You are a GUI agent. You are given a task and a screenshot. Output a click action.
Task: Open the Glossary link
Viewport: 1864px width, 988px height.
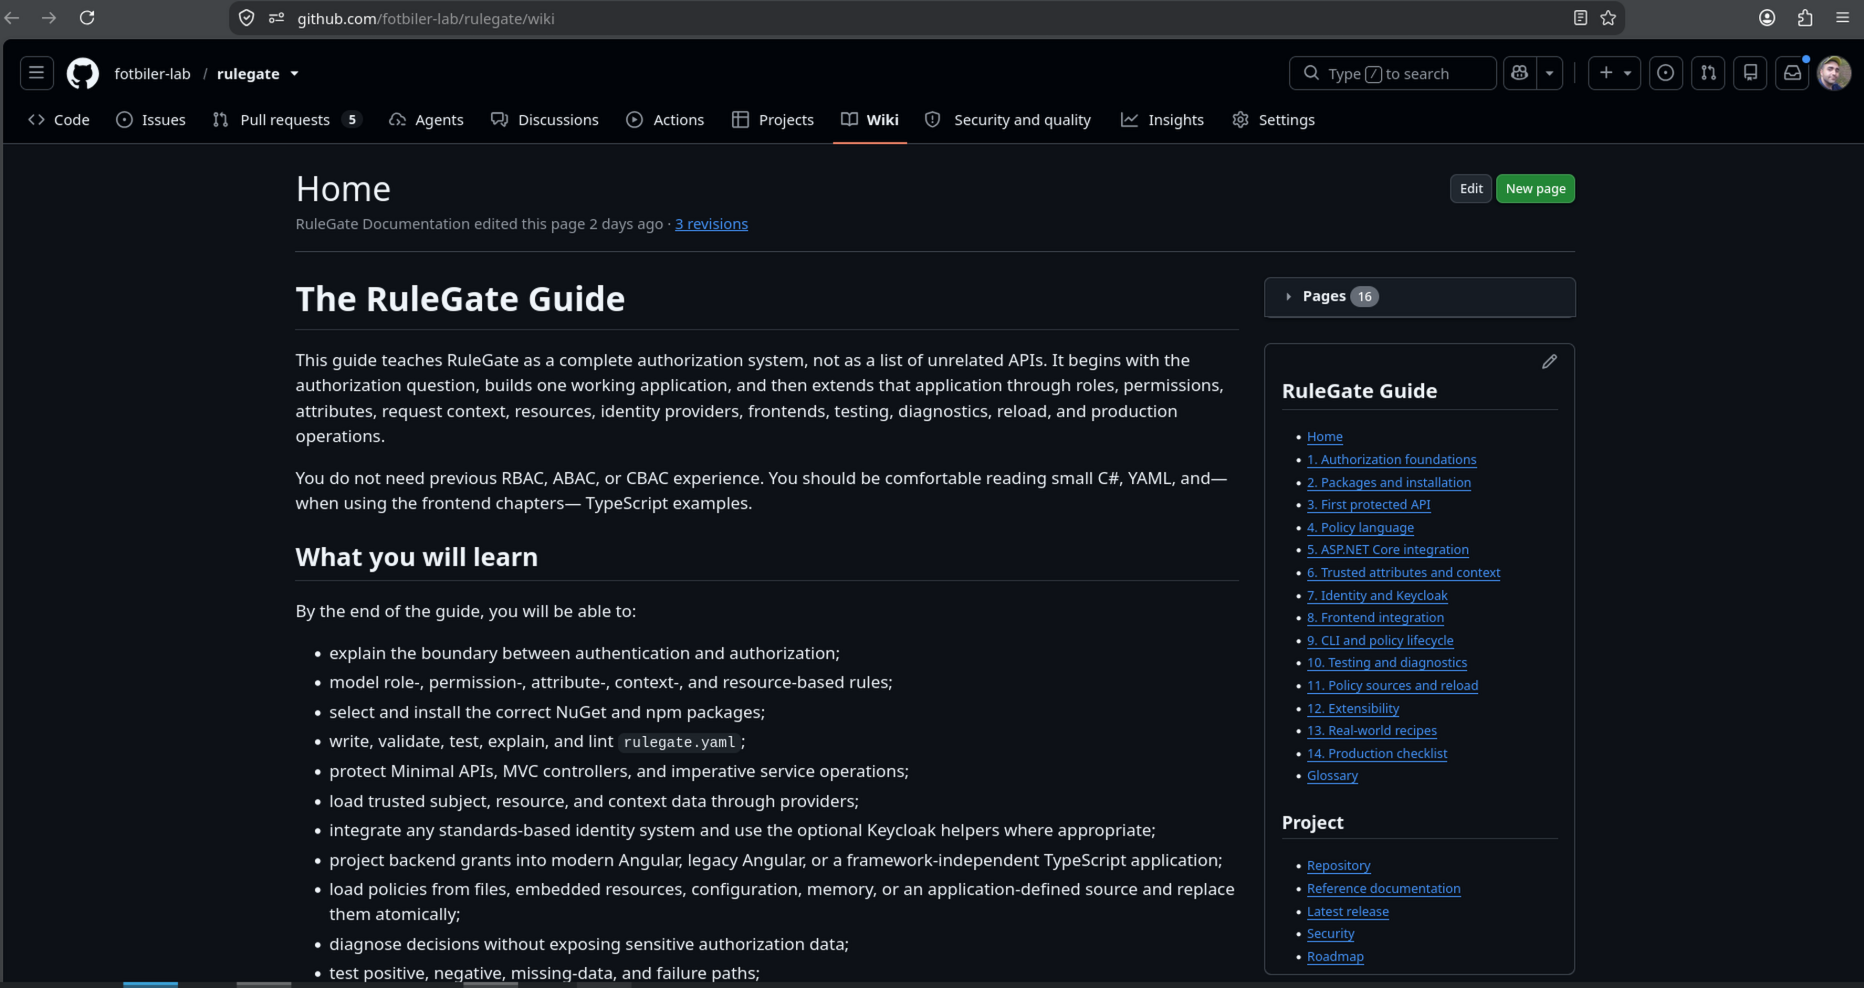1333,776
